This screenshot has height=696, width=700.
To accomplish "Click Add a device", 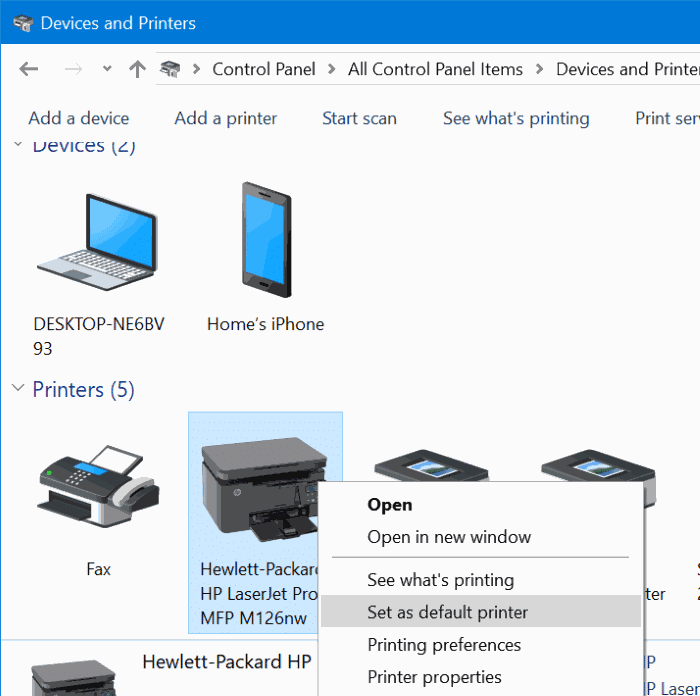I will coord(79,118).
